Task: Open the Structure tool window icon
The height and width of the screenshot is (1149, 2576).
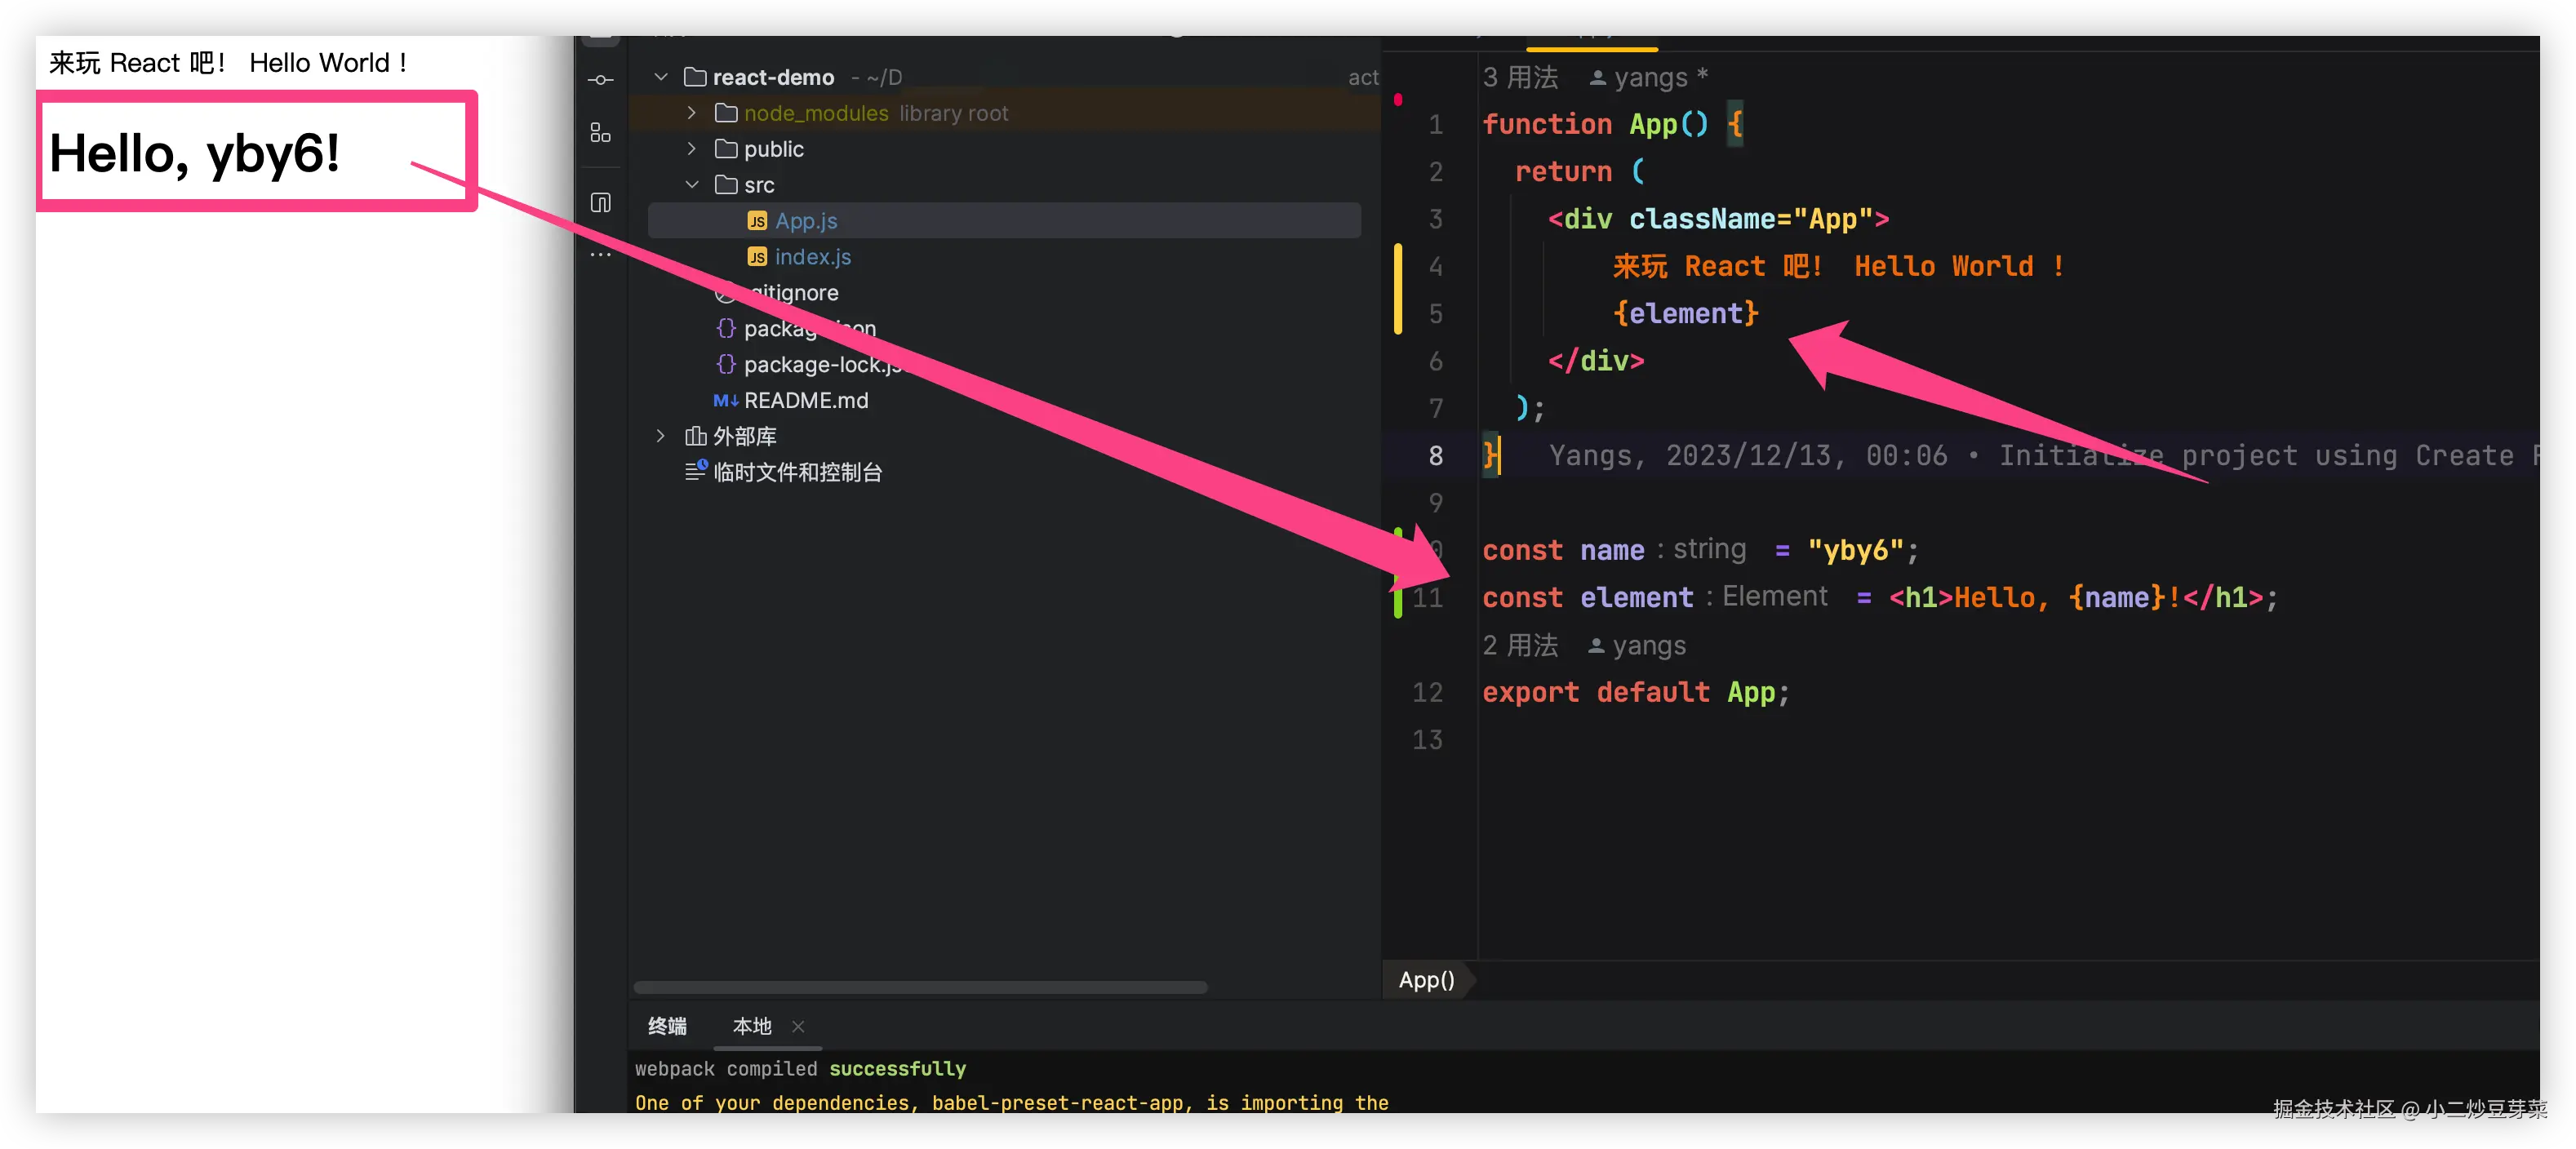Action: (601, 133)
